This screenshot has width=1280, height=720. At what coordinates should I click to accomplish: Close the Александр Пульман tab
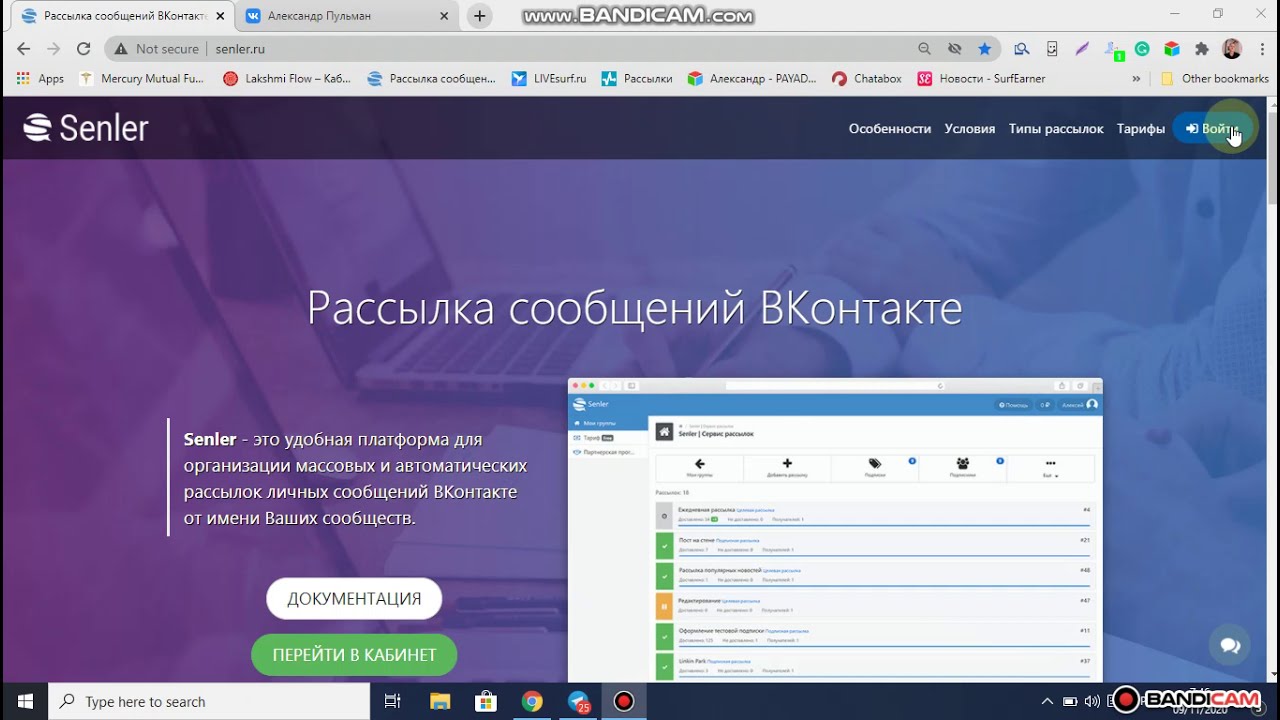444,16
